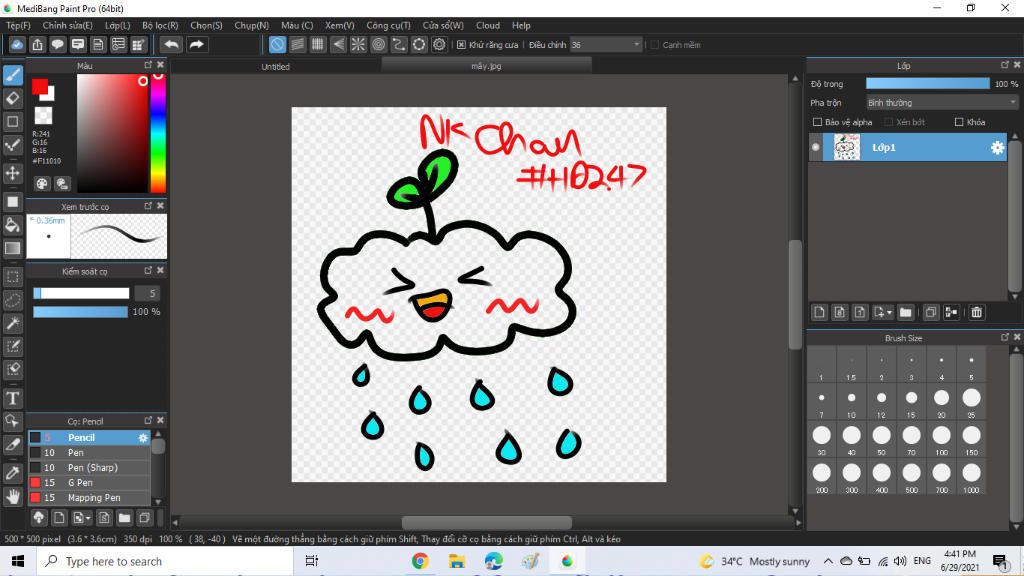Select the Gradient tool
Image resolution: width=1024 pixels, height=576 pixels.
12,248
